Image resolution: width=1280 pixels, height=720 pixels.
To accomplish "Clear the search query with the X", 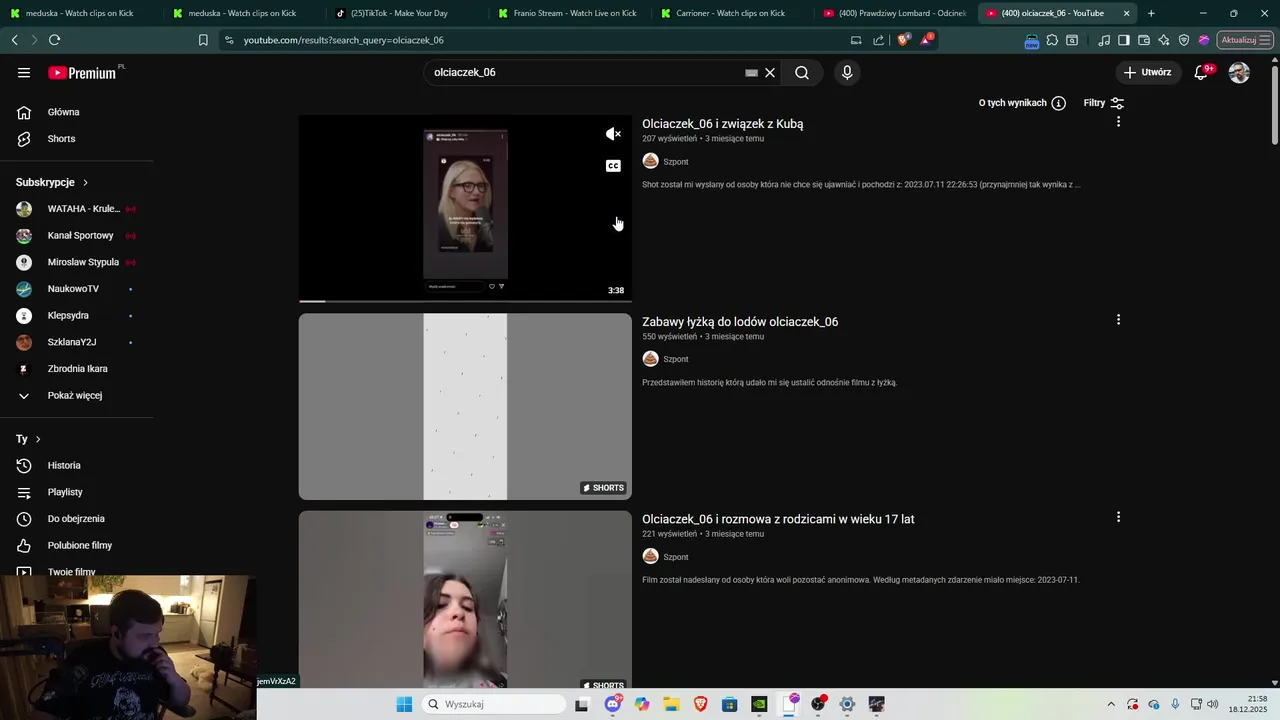I will pyautogui.click(x=770, y=72).
